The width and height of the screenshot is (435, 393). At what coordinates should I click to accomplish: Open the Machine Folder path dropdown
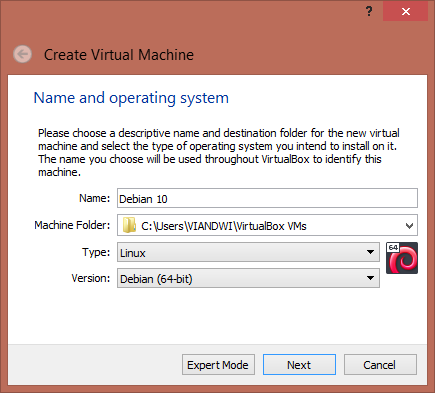(x=410, y=226)
